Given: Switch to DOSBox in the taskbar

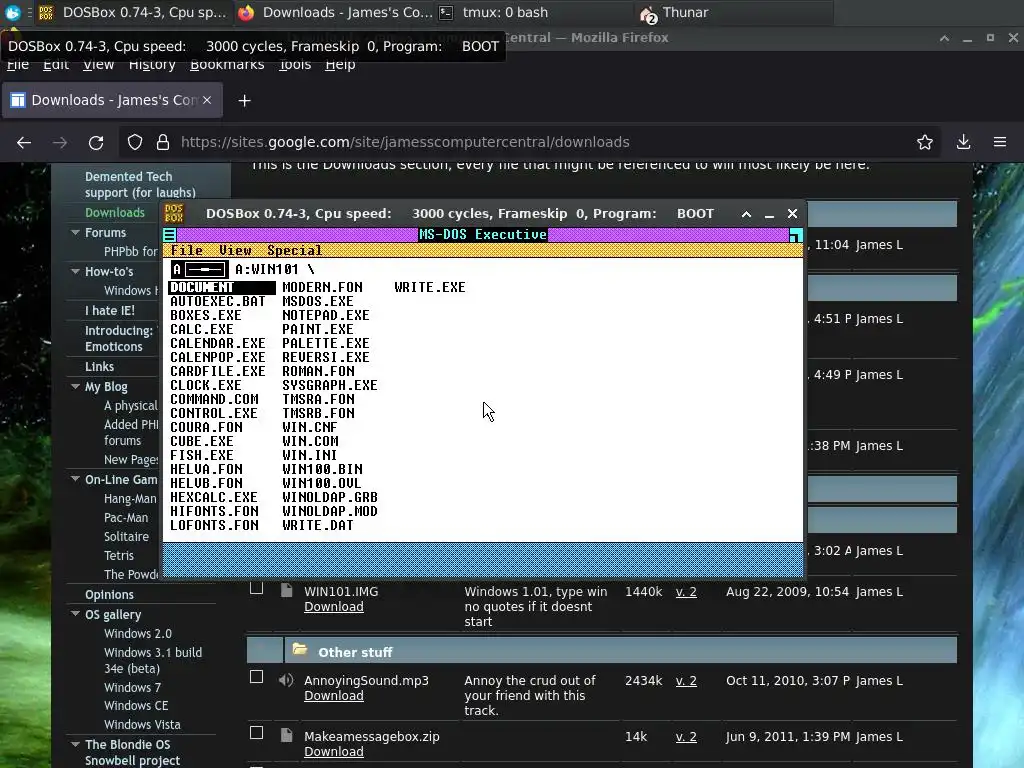Looking at the screenshot, I should pos(133,12).
